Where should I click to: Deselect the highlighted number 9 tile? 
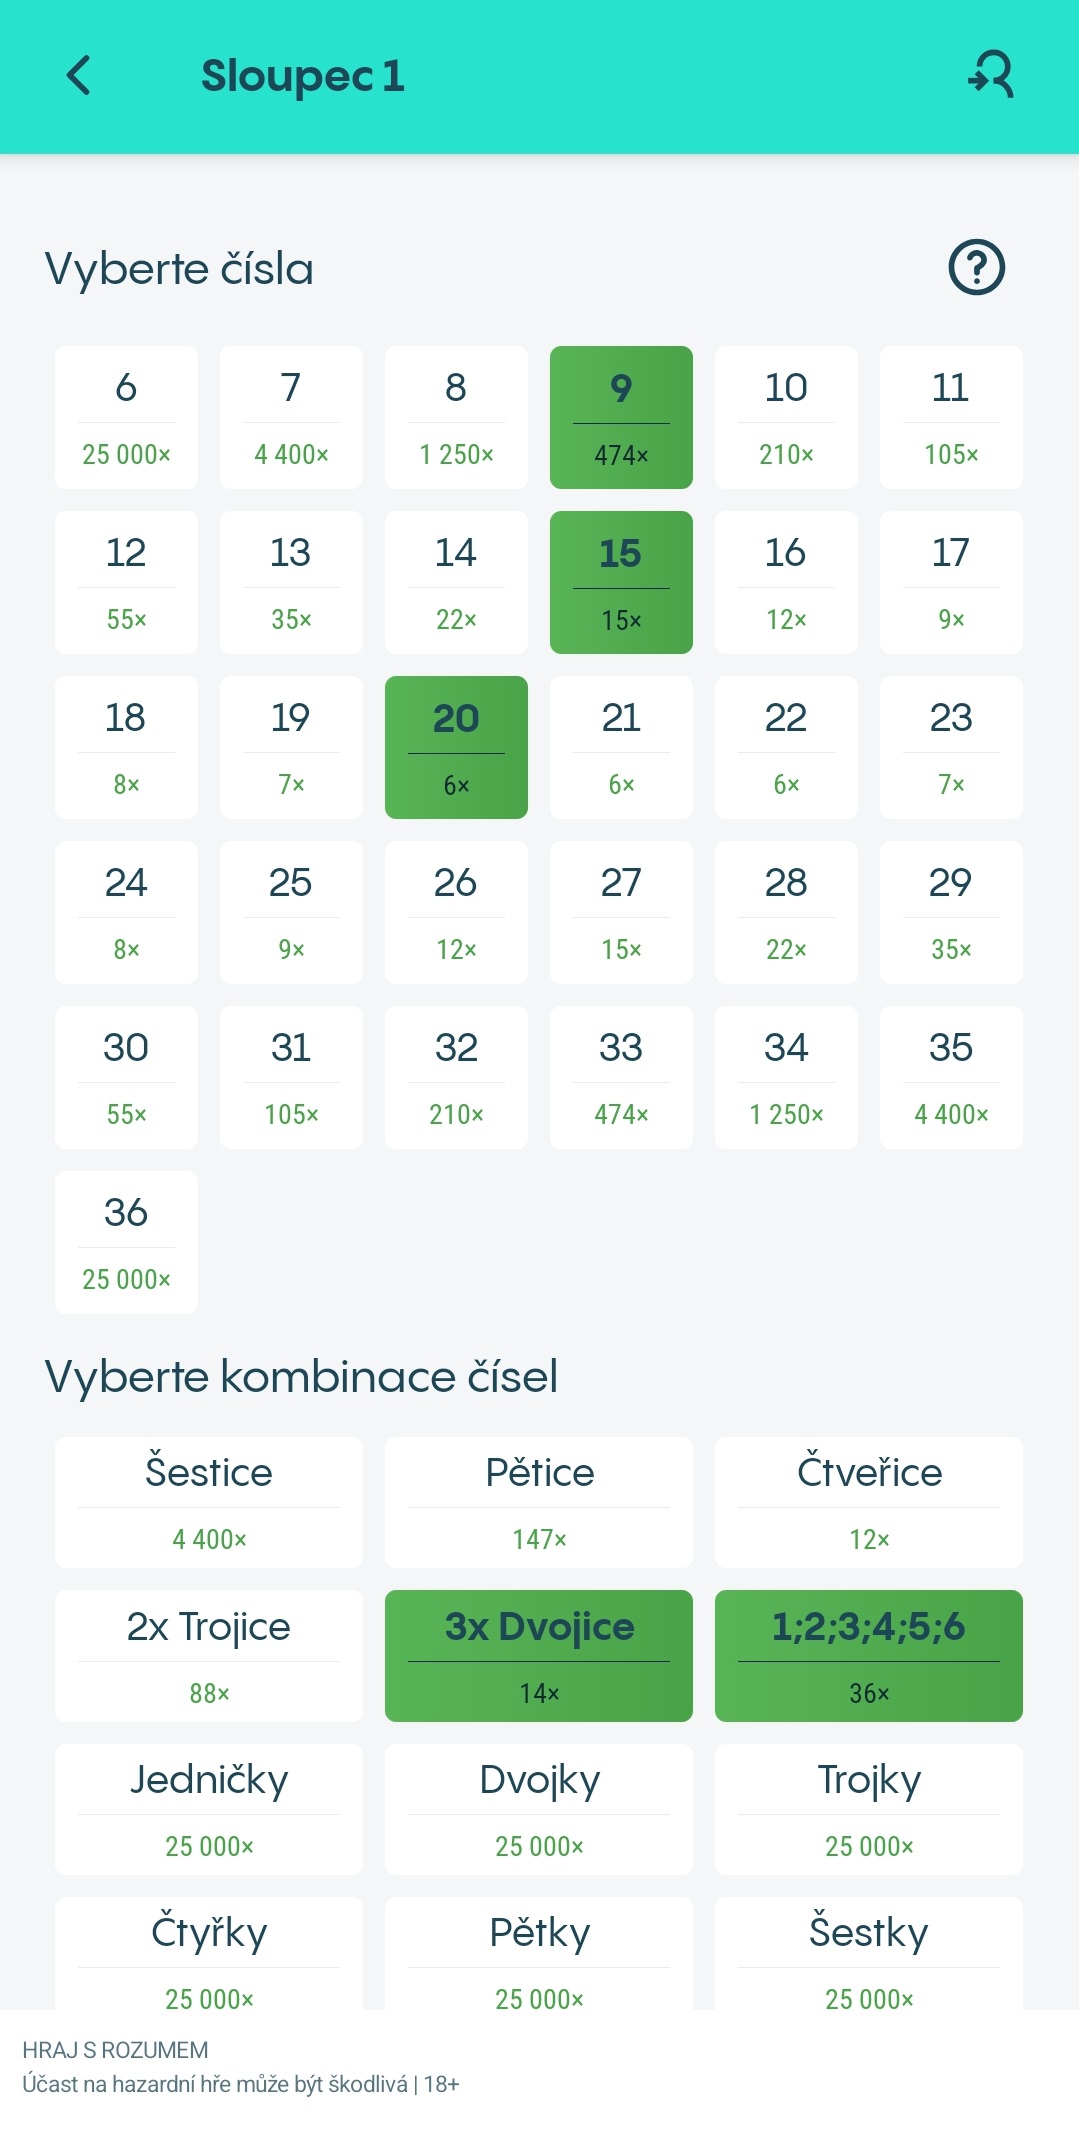[621, 417]
